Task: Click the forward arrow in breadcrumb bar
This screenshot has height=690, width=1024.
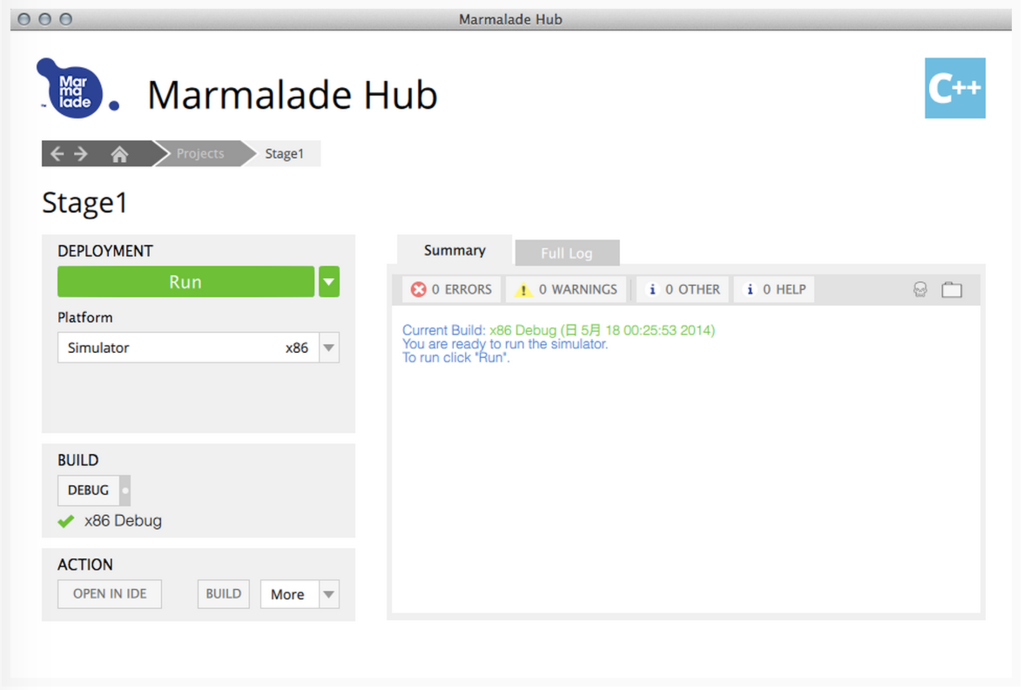Action: (80, 154)
